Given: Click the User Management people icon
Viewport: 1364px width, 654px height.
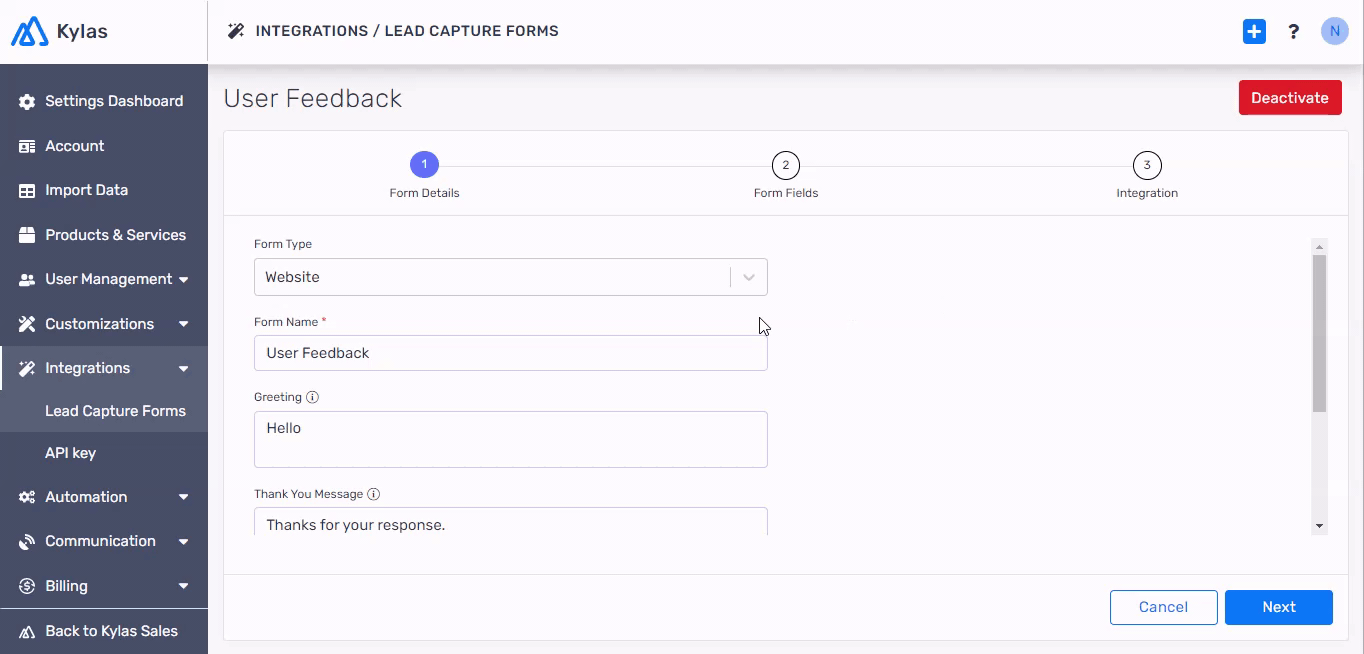Looking at the screenshot, I should pyautogui.click(x=27, y=280).
